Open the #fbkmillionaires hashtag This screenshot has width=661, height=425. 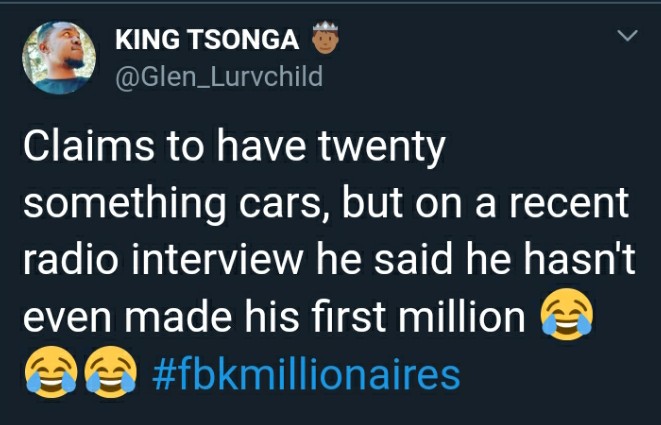[x=306, y=374]
